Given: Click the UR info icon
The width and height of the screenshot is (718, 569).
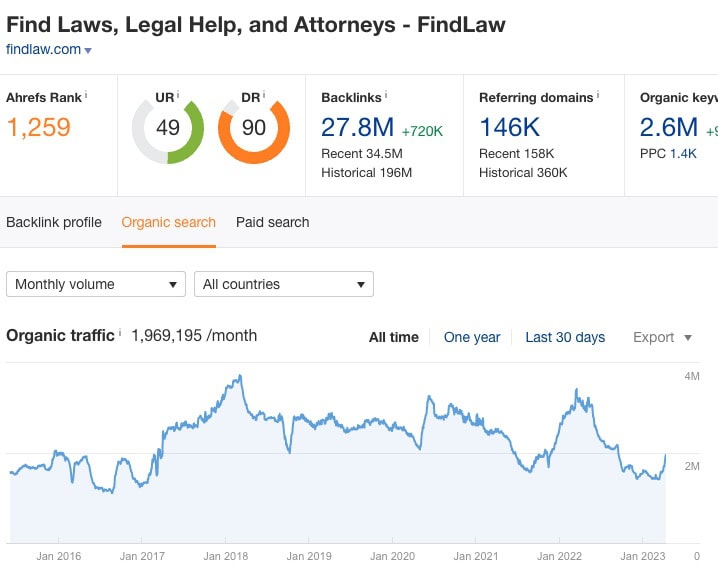Looking at the screenshot, I should (178, 94).
